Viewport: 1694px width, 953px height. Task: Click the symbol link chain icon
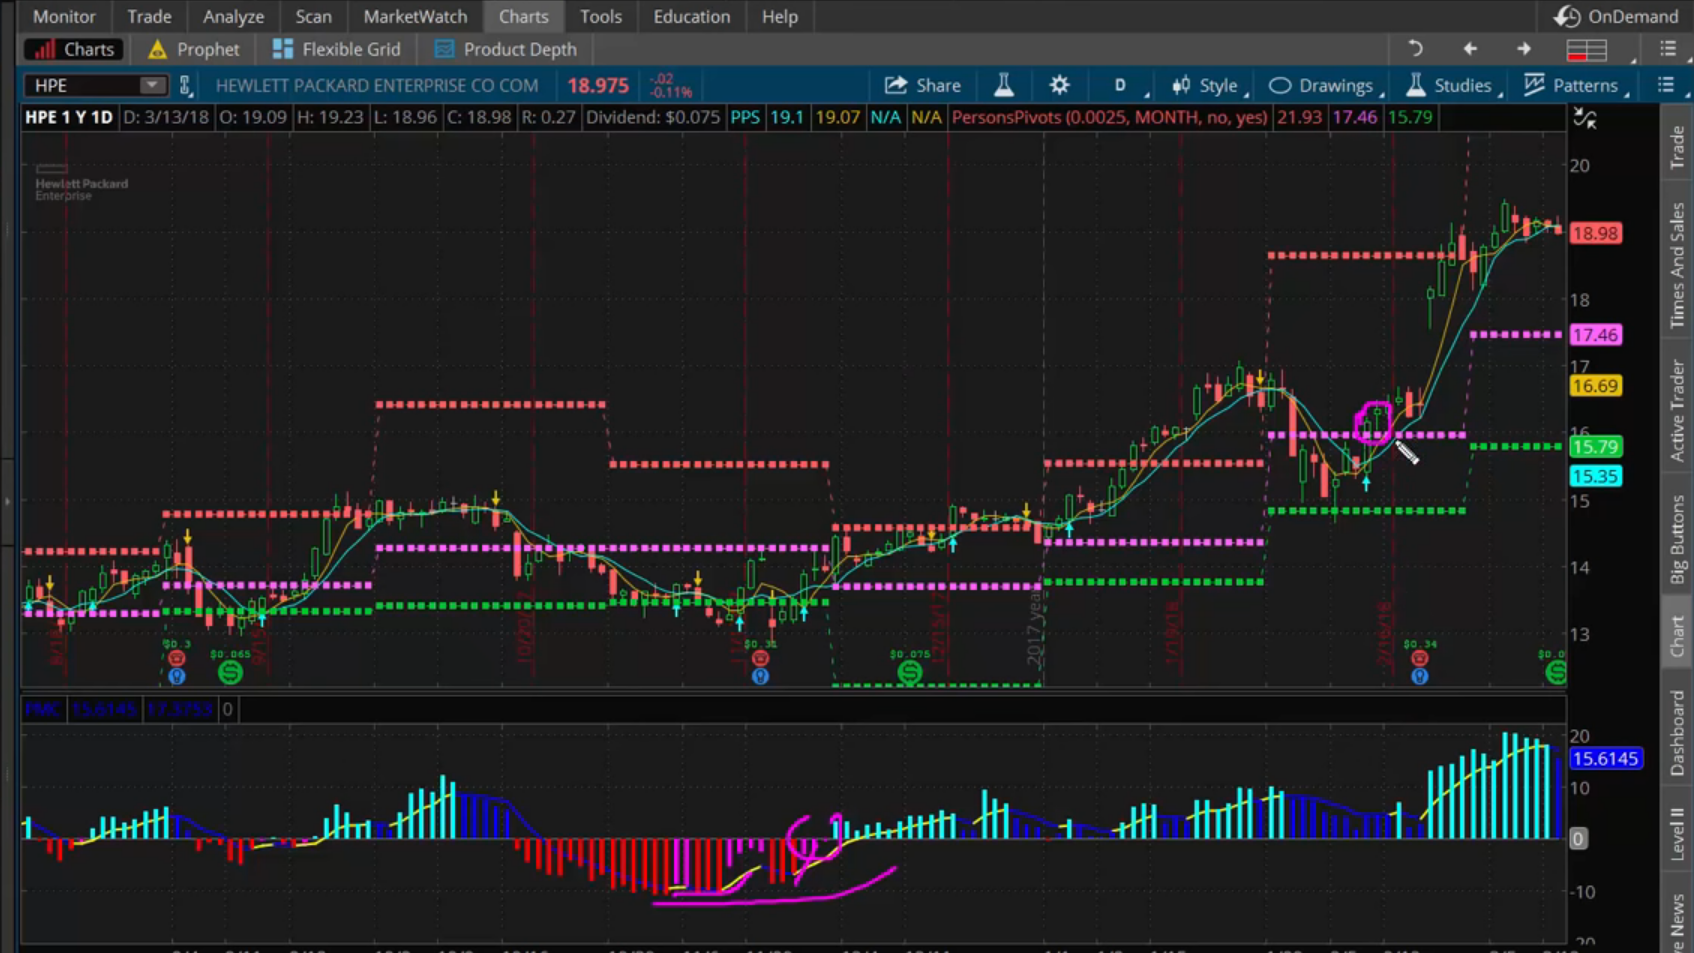185,86
